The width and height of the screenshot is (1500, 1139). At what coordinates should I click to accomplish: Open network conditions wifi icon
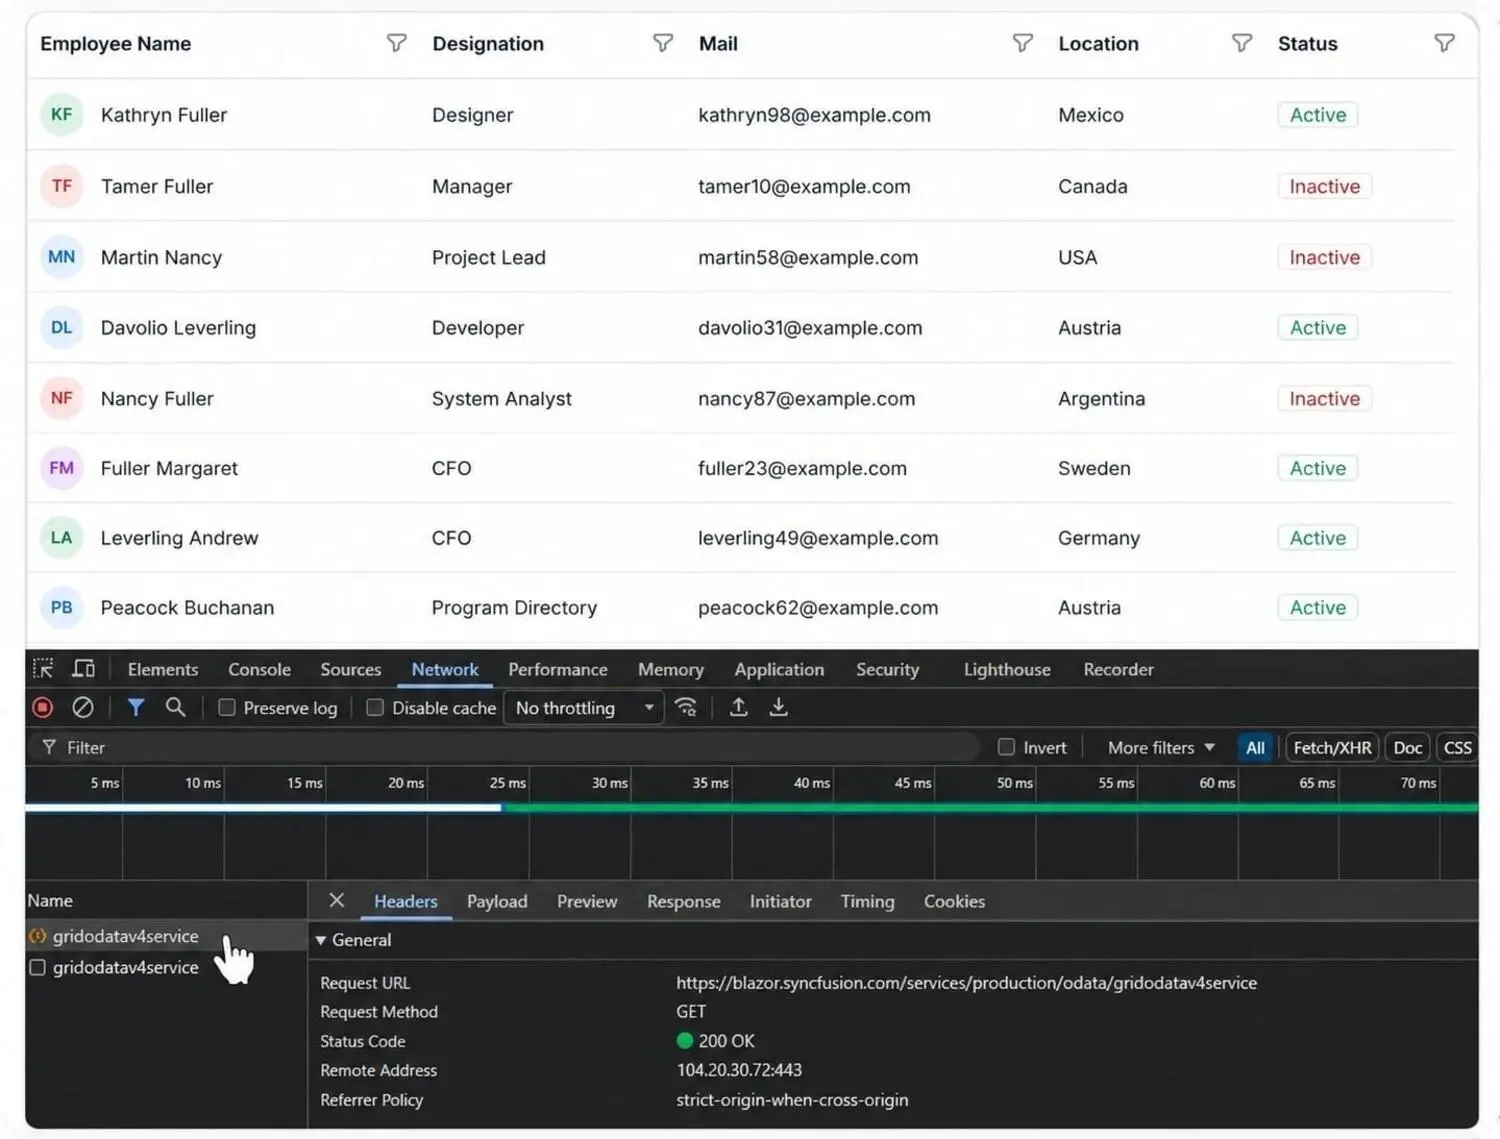[x=686, y=708]
